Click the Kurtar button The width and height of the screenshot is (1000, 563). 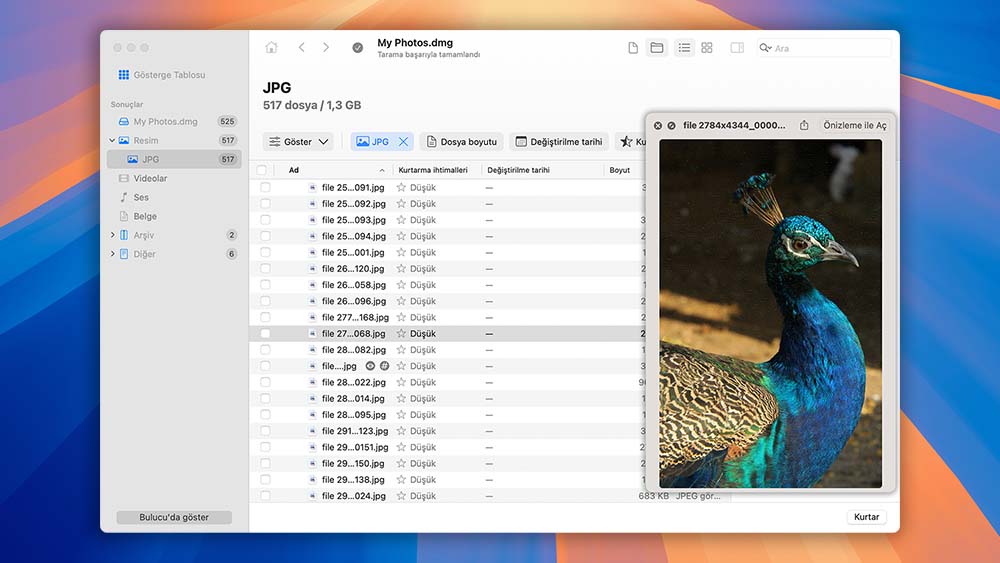pos(867,517)
